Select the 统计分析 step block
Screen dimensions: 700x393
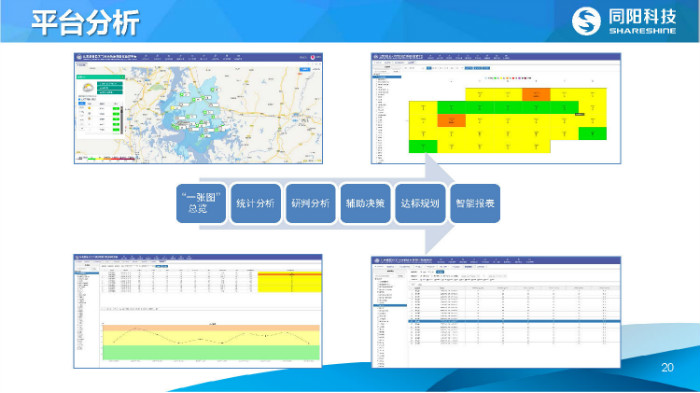256,203
